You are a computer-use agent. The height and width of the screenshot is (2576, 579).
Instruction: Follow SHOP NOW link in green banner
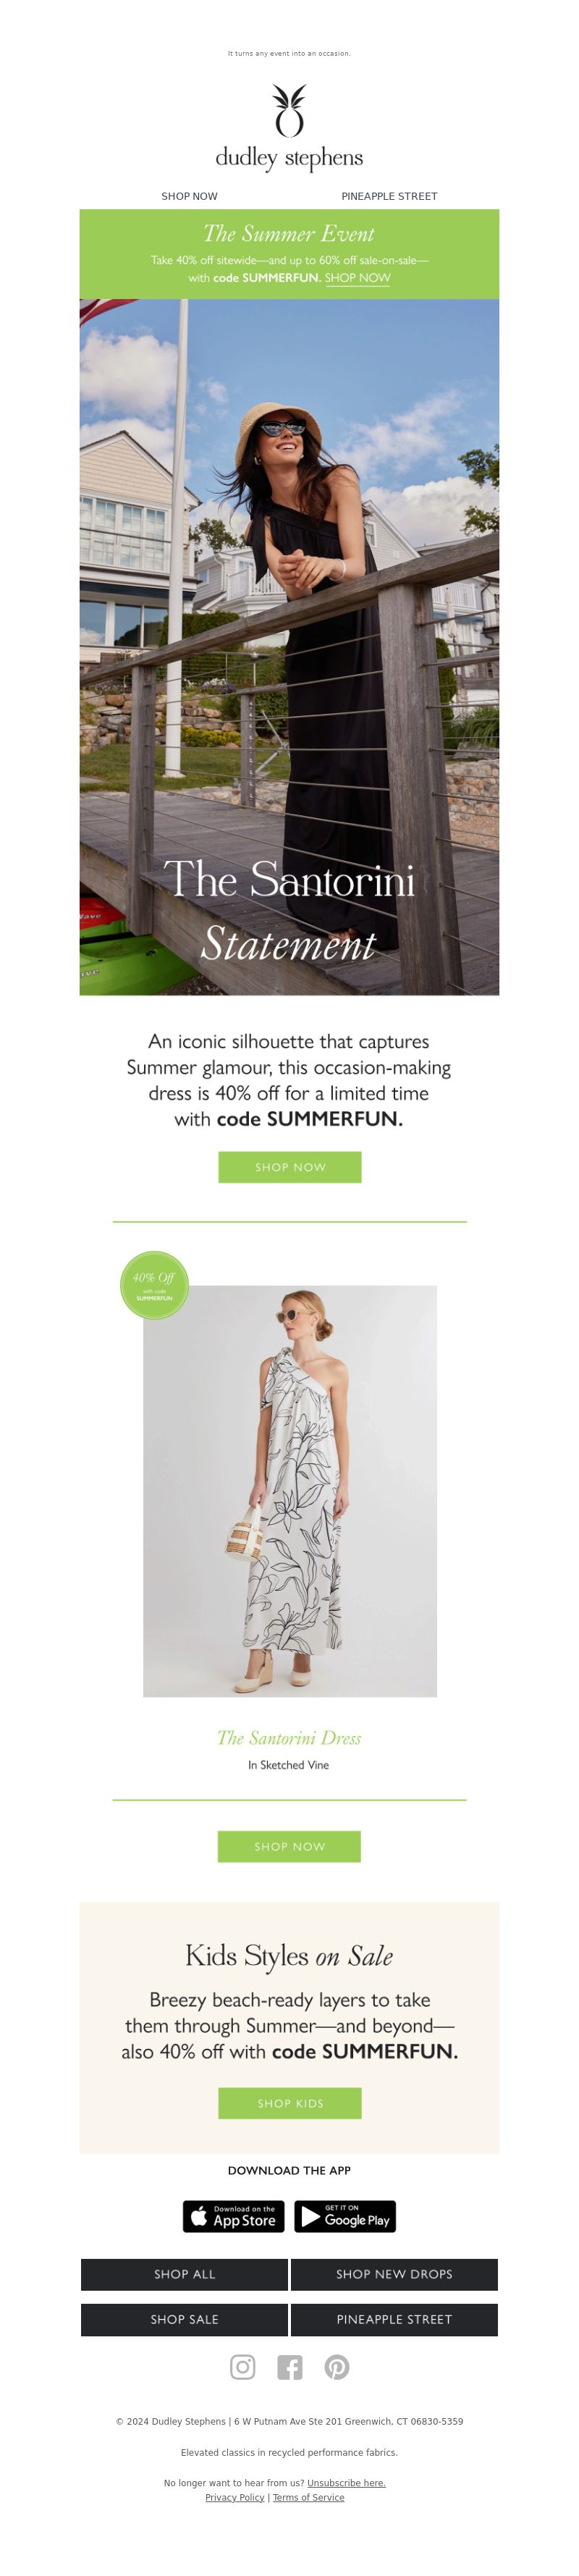point(357,278)
